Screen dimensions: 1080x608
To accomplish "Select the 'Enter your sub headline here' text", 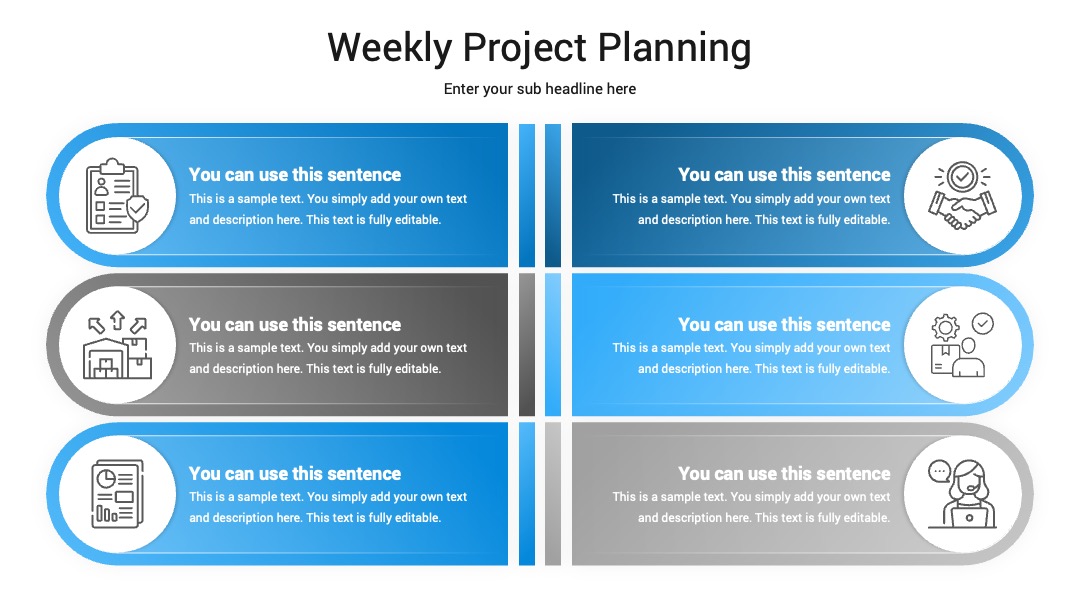I will [x=539, y=89].
